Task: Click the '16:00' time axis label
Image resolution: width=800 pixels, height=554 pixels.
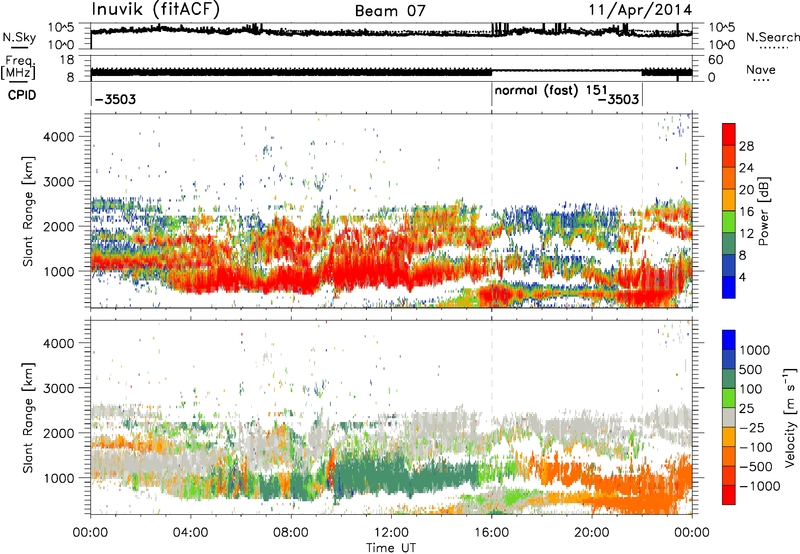Action: click(491, 533)
